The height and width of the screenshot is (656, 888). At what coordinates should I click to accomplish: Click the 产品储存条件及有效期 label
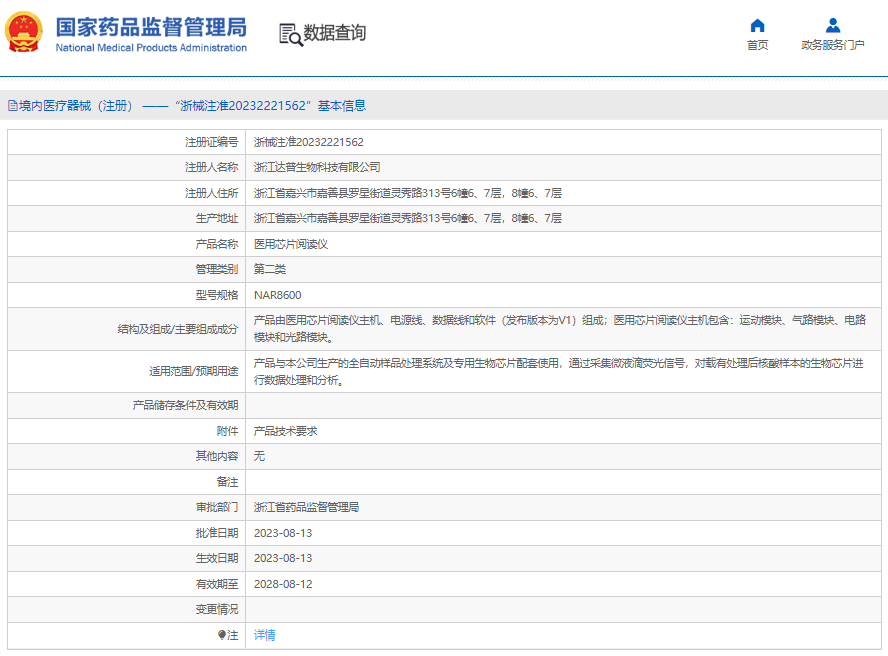[x=185, y=405]
